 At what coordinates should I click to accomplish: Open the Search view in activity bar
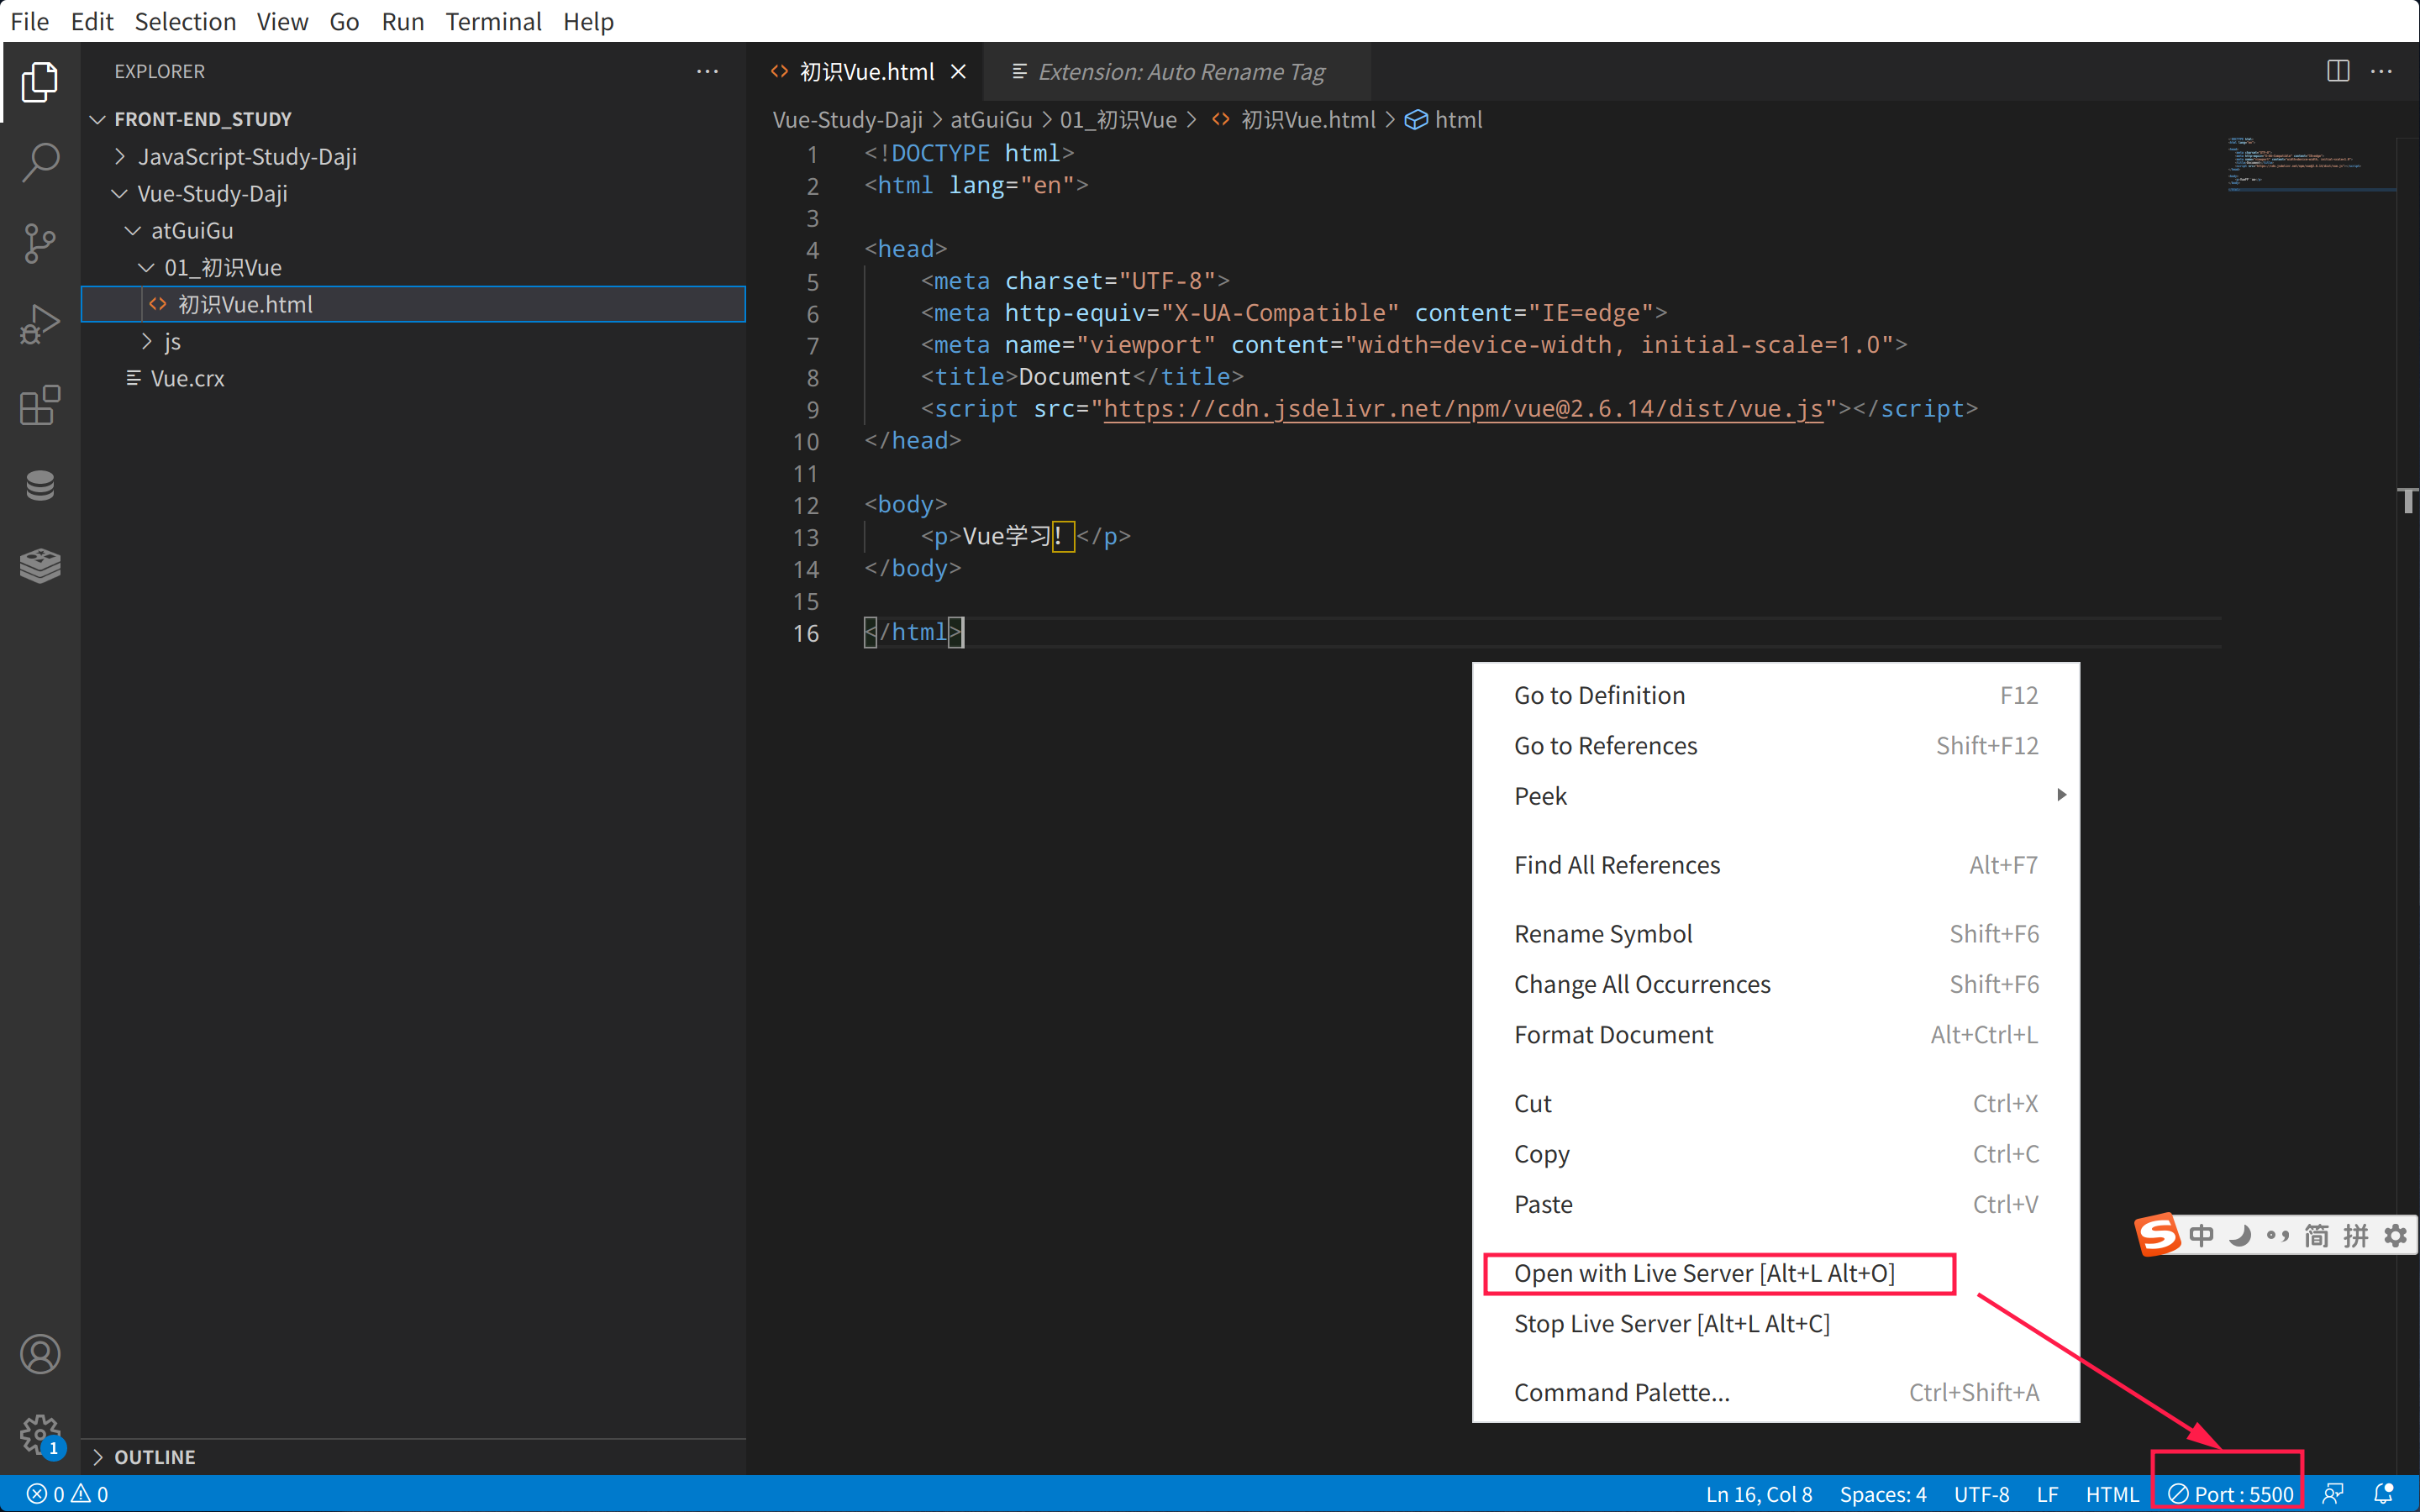click(40, 162)
